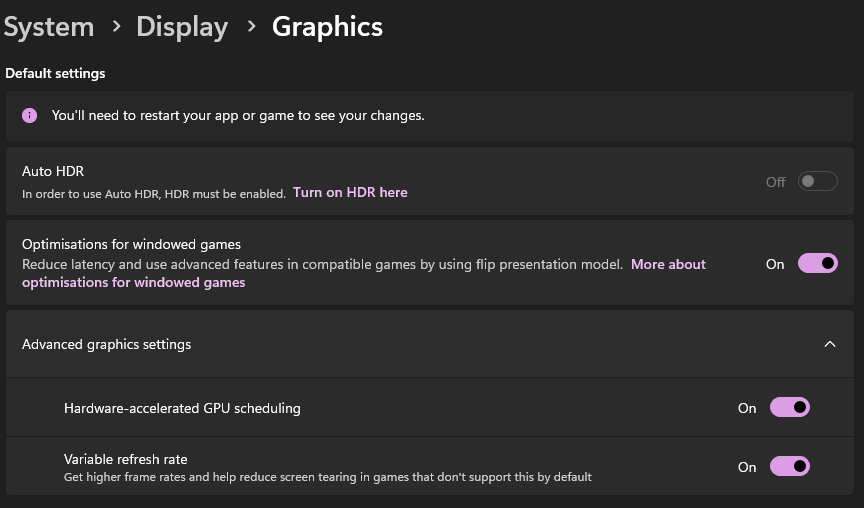The image size is (864, 508).
Task: Click the Hardware-accelerated GPU scheduling label
Action: click(182, 408)
